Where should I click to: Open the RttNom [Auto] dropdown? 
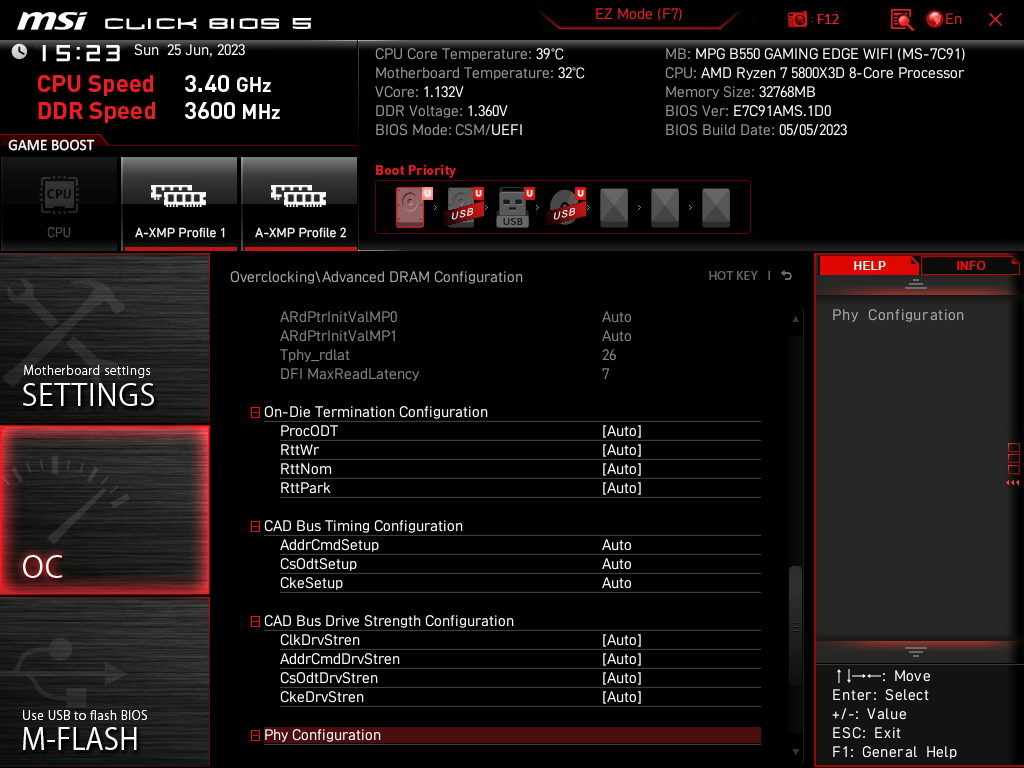click(622, 469)
